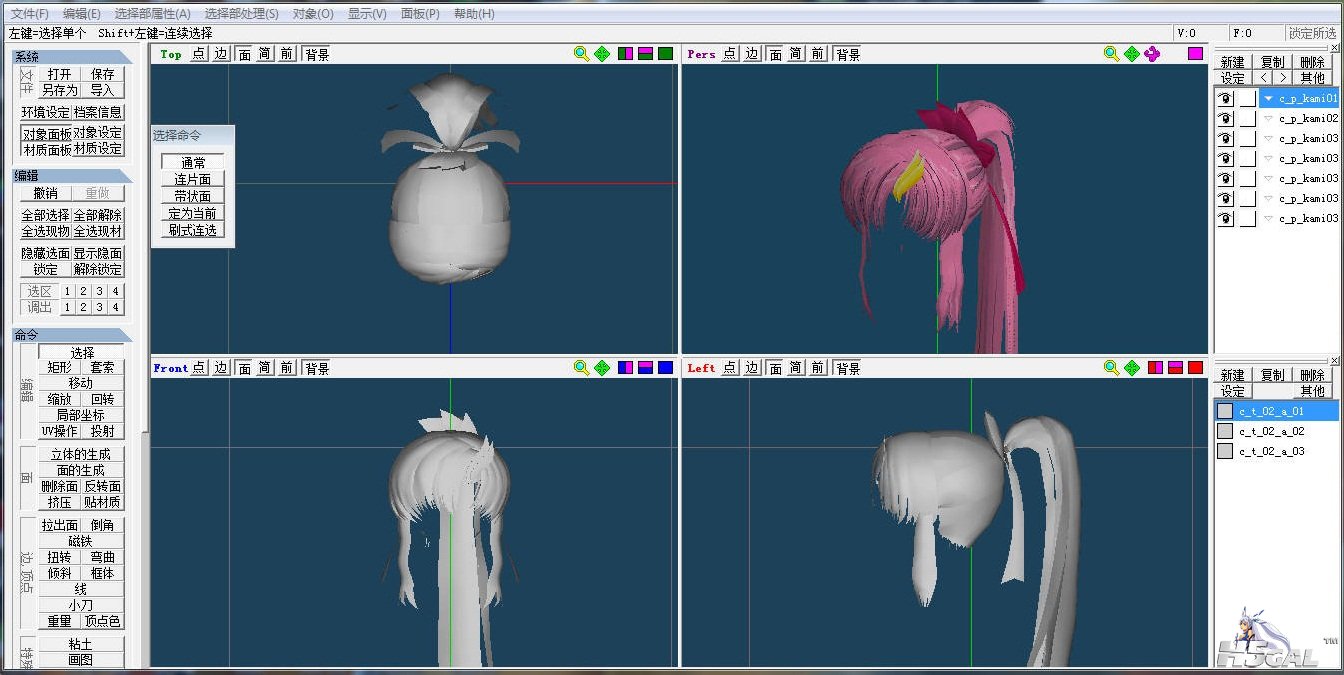Click the 保存 button in the system panel
1344x675 pixels.
point(102,74)
